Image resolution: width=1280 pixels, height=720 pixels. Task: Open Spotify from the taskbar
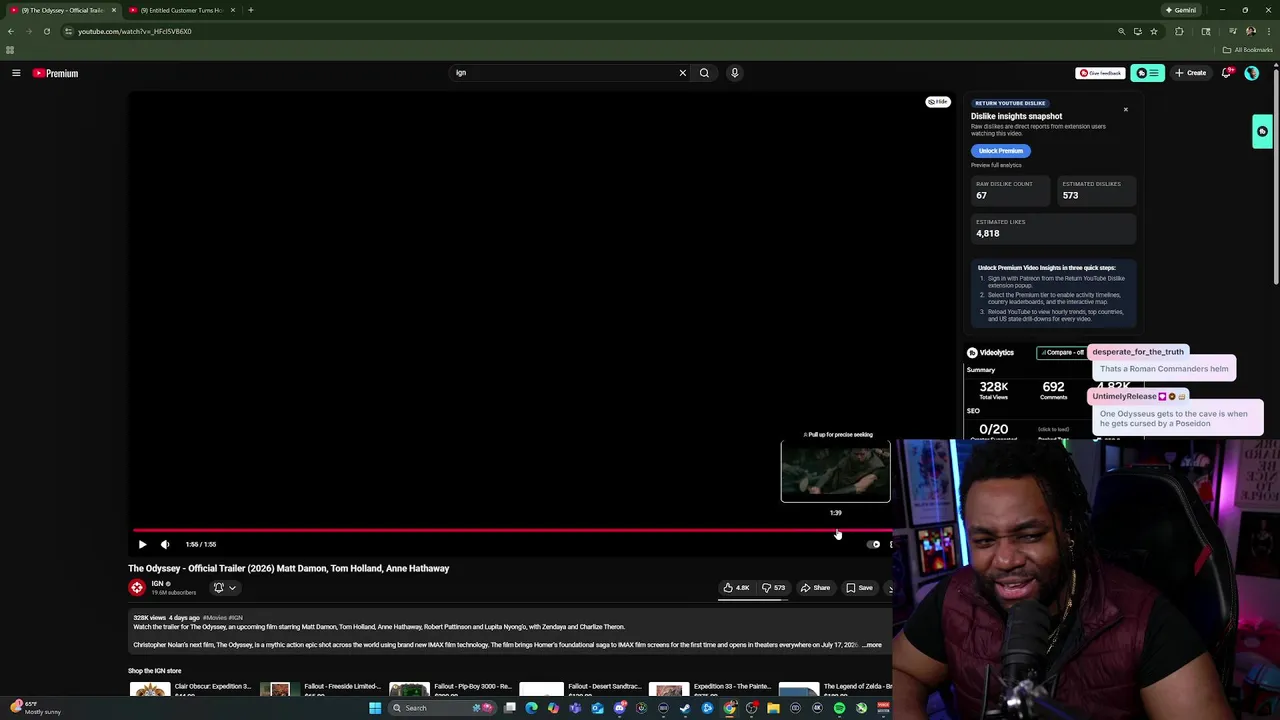839,708
